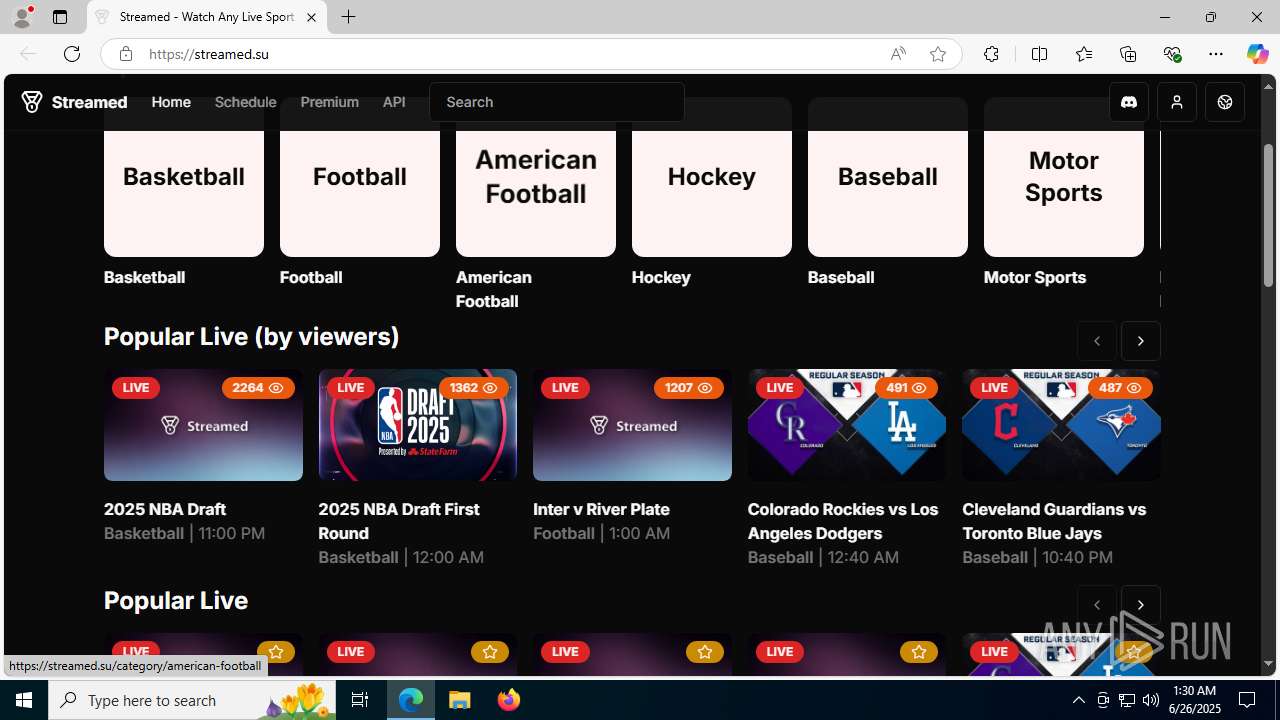
Task: Open browser Extensions icon
Action: click(991, 54)
